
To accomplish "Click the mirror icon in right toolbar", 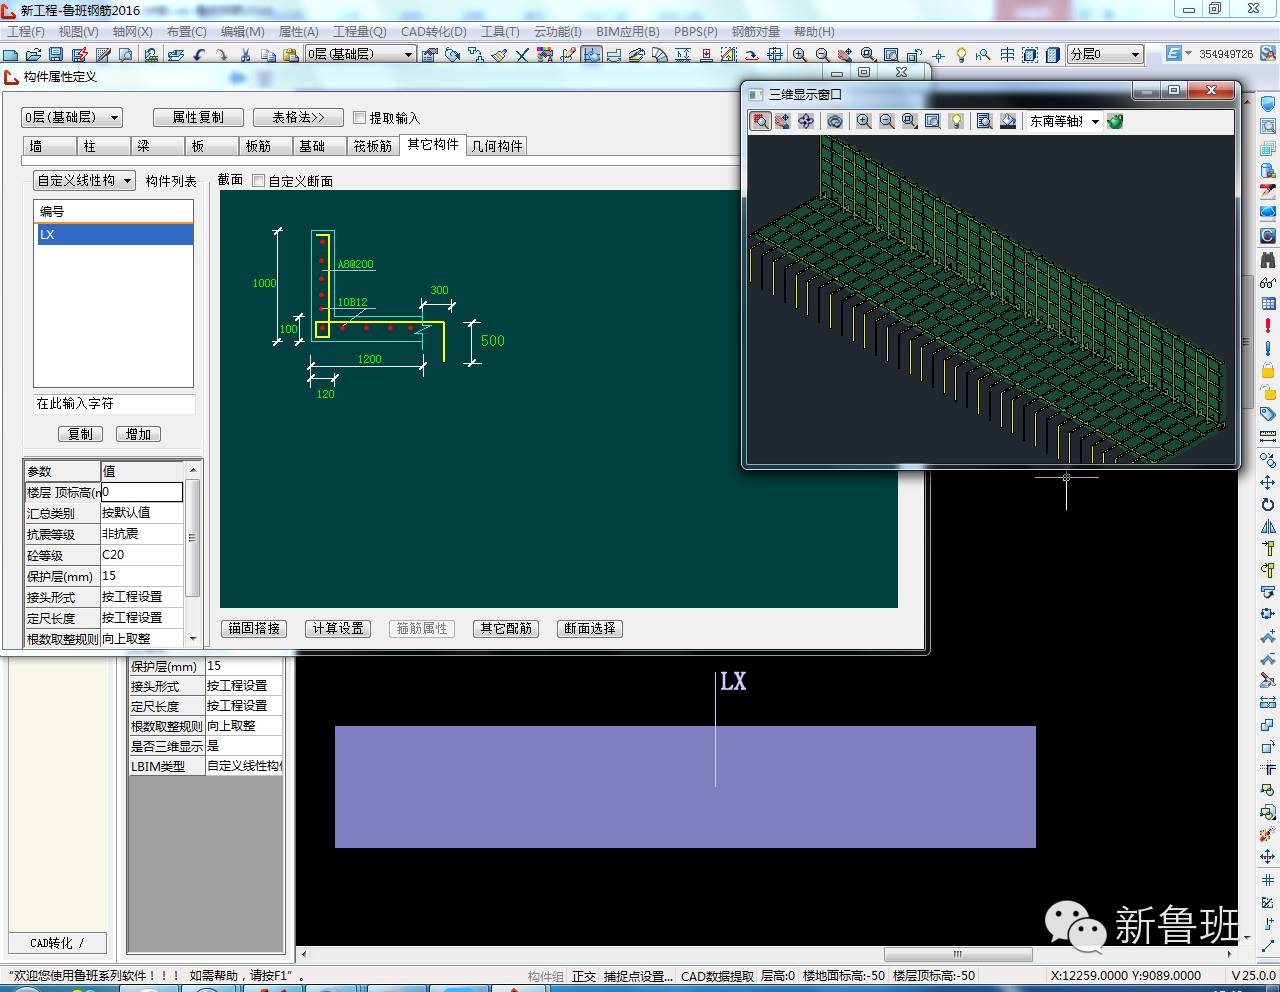I will pos(1268,526).
